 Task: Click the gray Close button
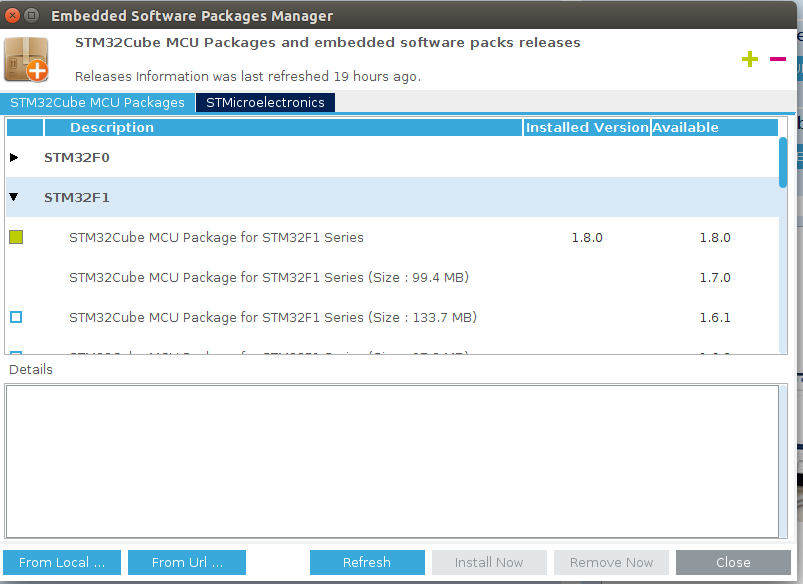click(x=733, y=562)
